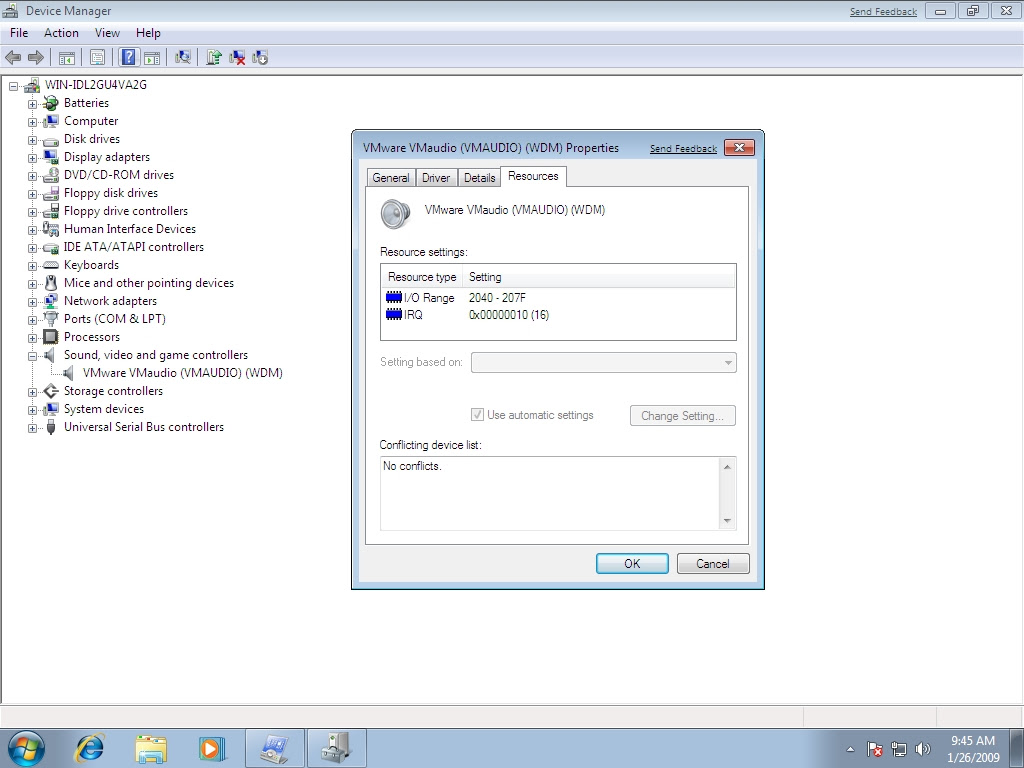Click the OK button
Image resolution: width=1024 pixels, height=768 pixels.
[x=632, y=564]
